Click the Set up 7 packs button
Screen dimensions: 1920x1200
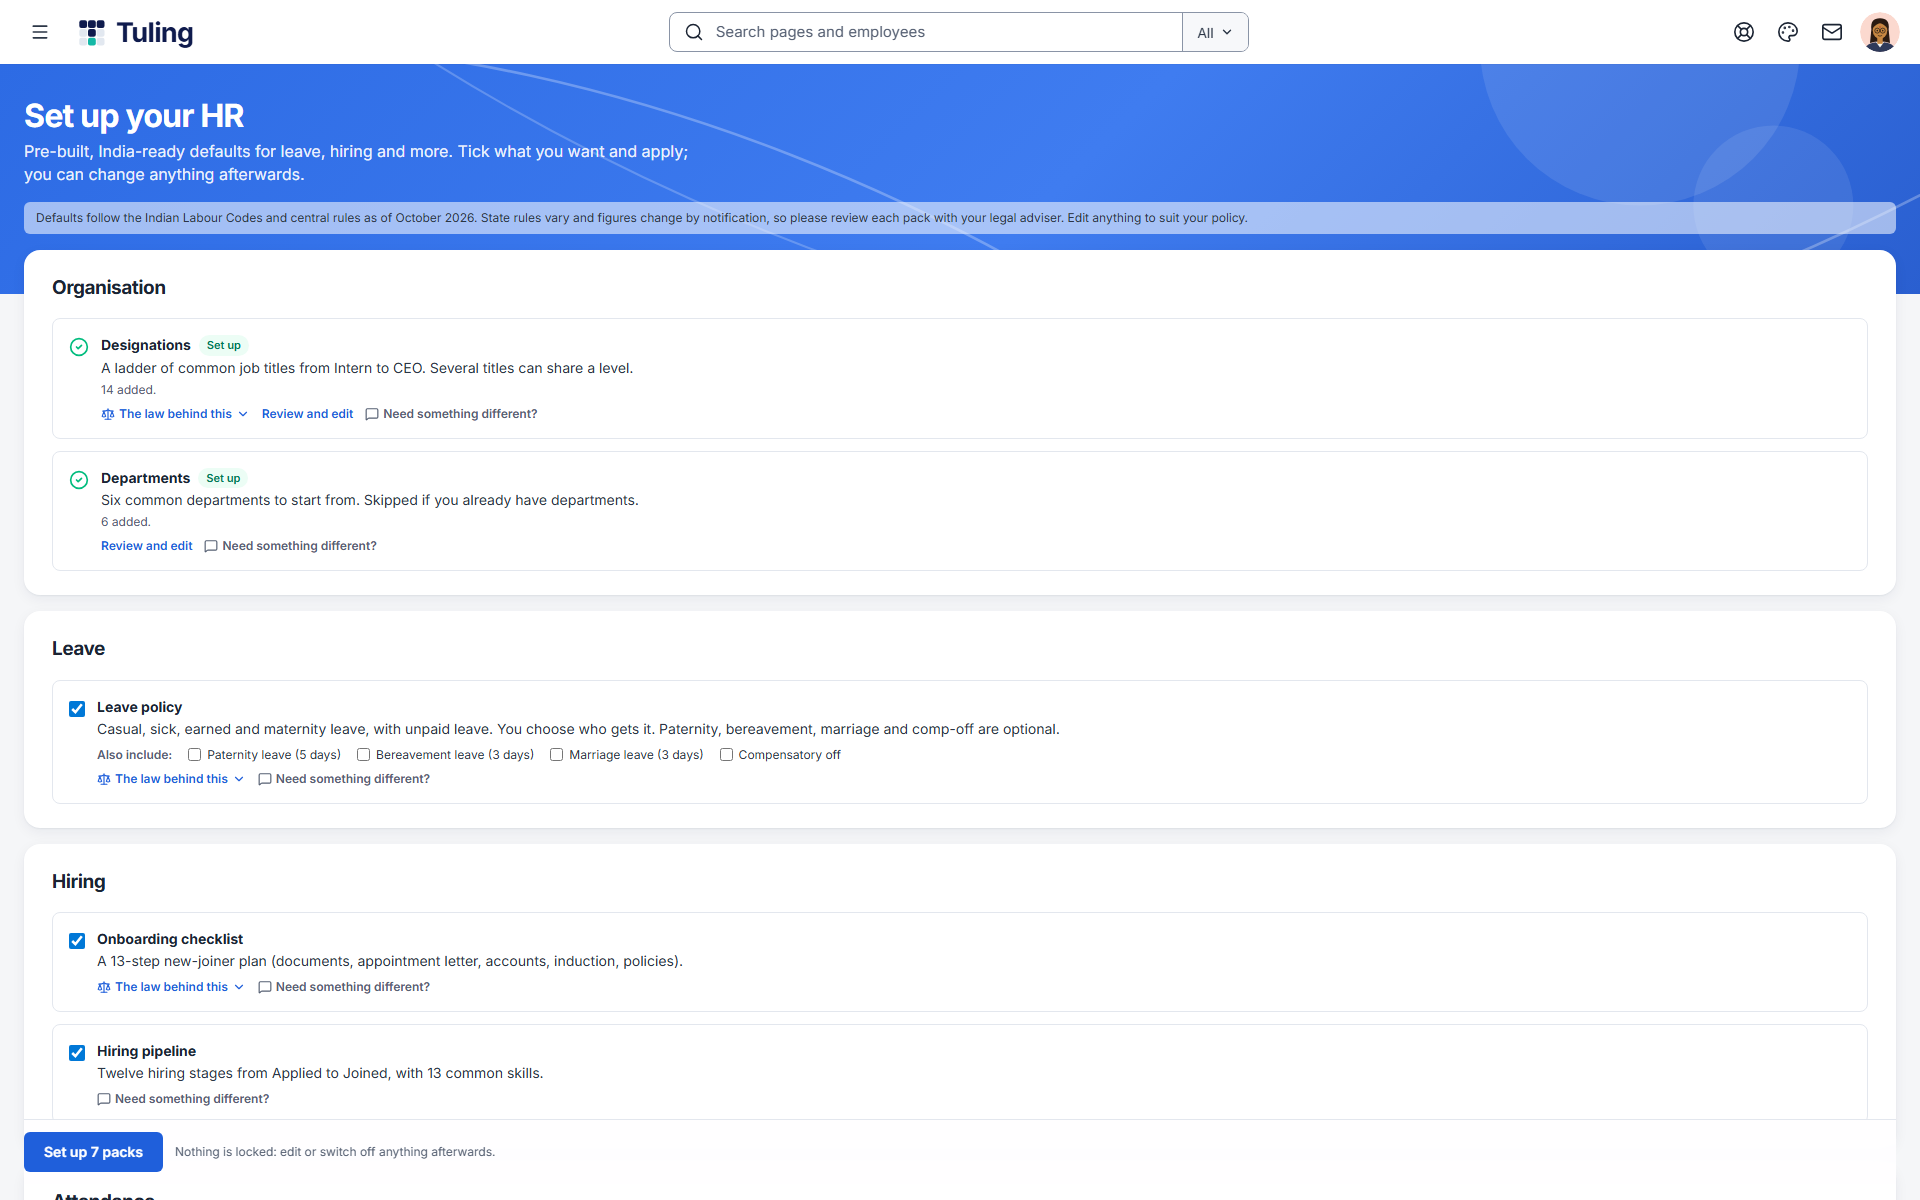coord(93,1152)
